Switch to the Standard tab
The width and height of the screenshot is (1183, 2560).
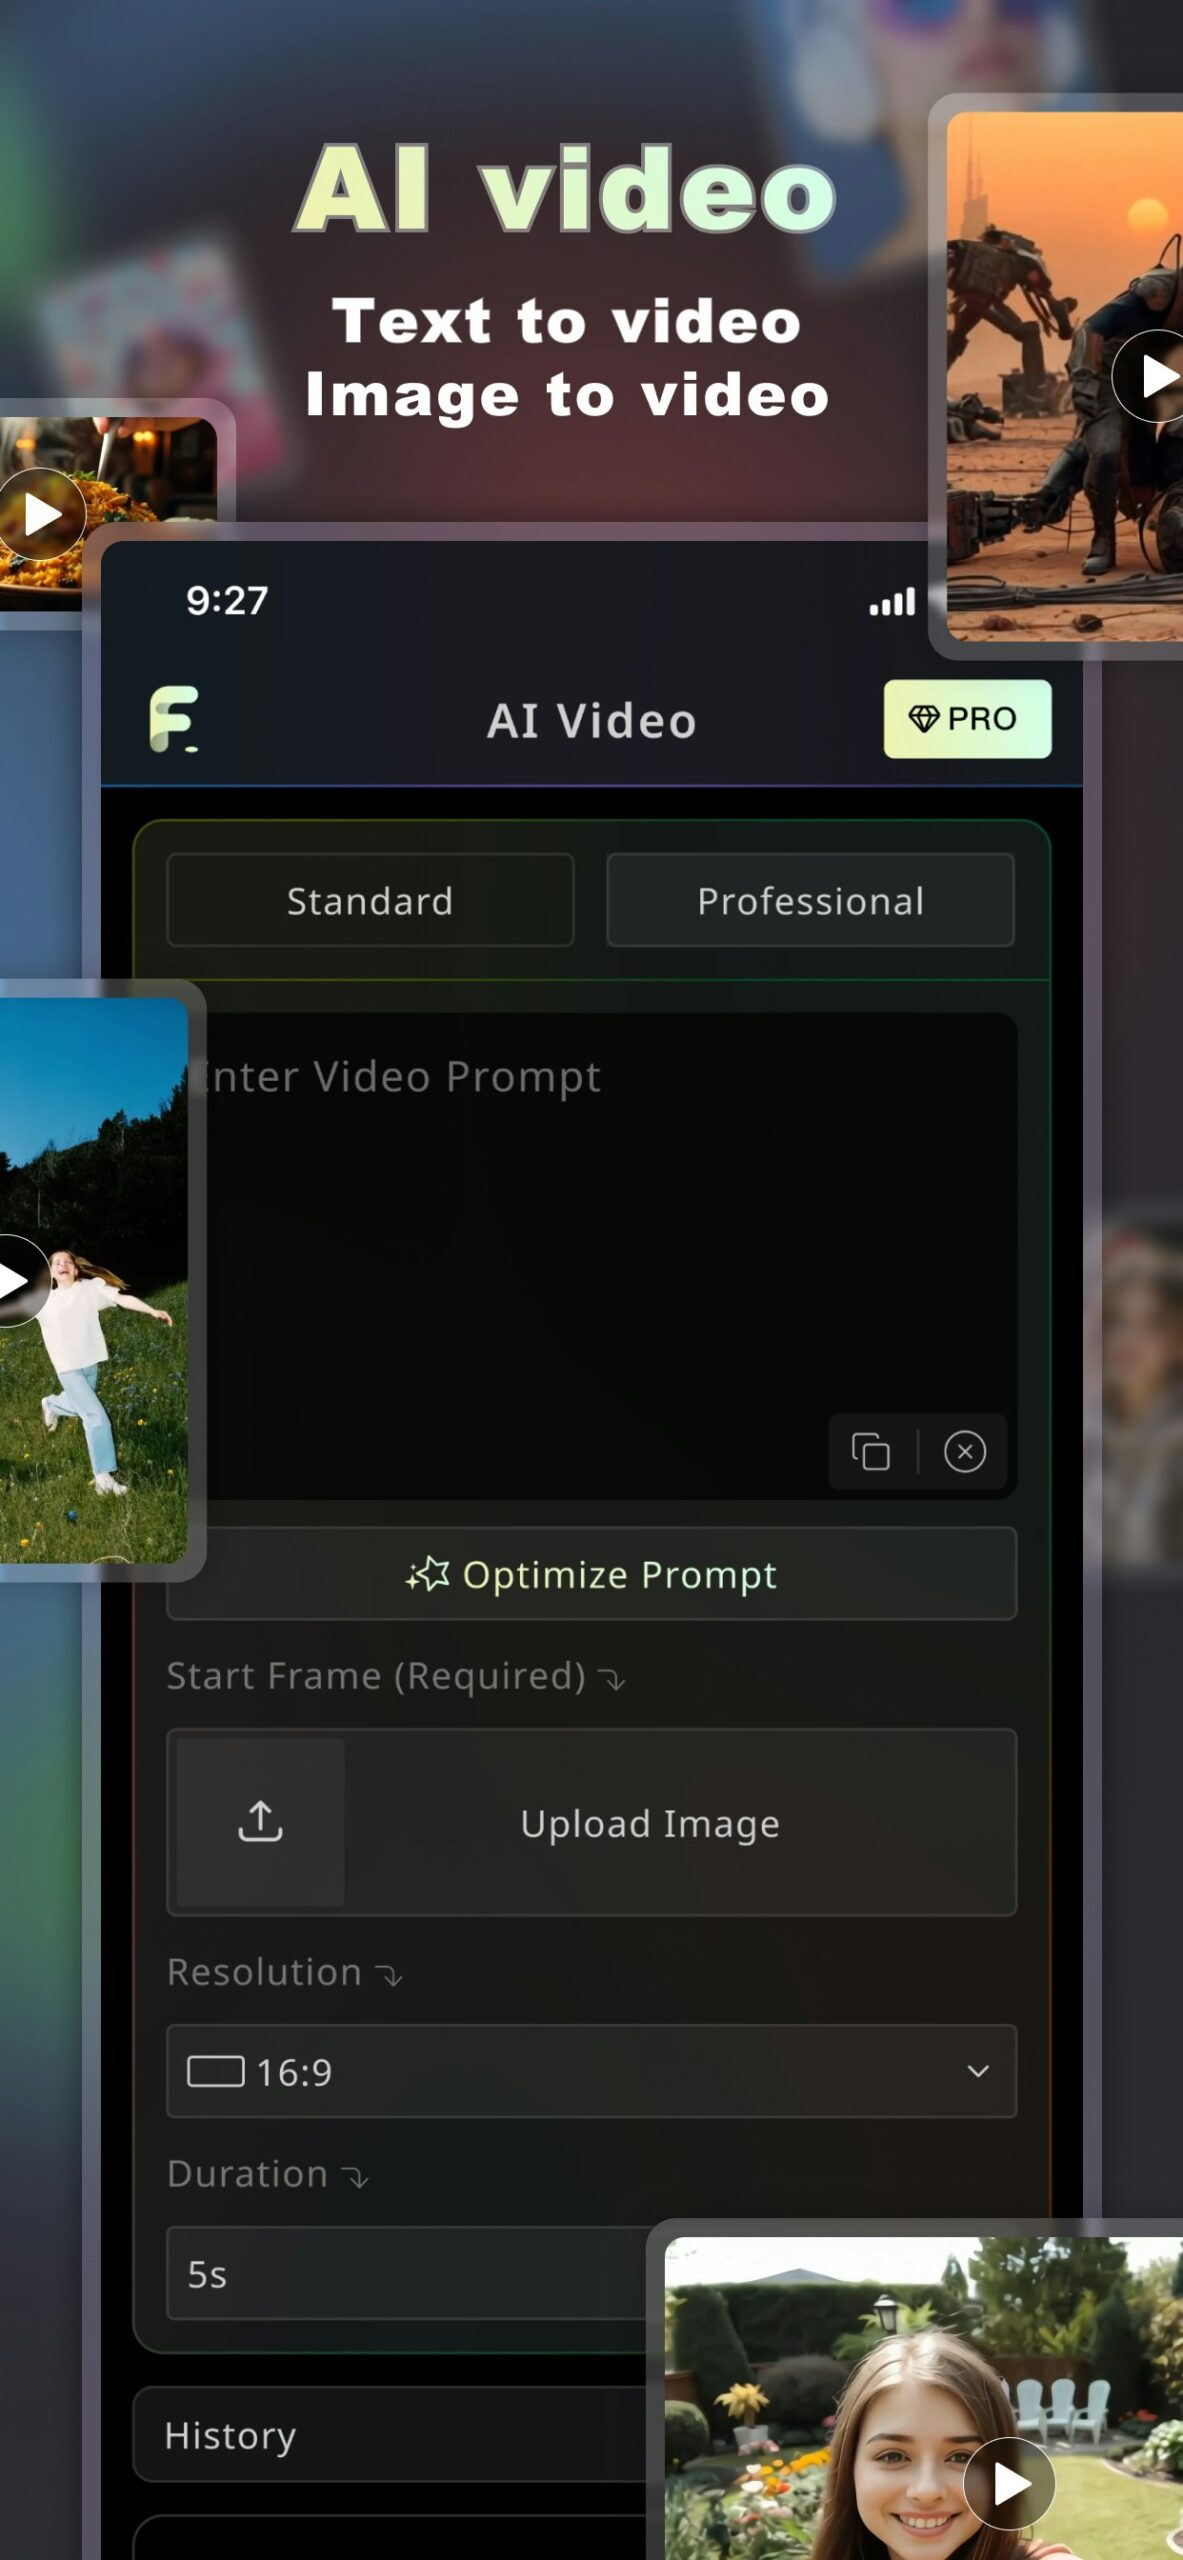tap(370, 900)
